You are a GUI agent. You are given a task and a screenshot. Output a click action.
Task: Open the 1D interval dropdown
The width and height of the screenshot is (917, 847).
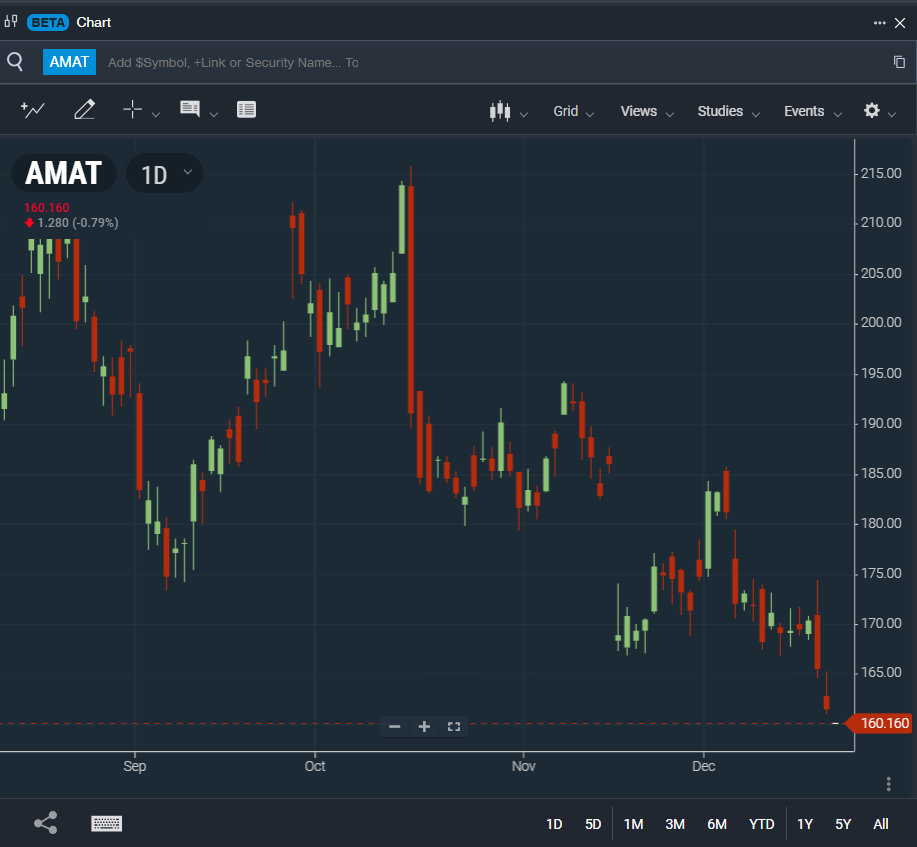click(165, 174)
